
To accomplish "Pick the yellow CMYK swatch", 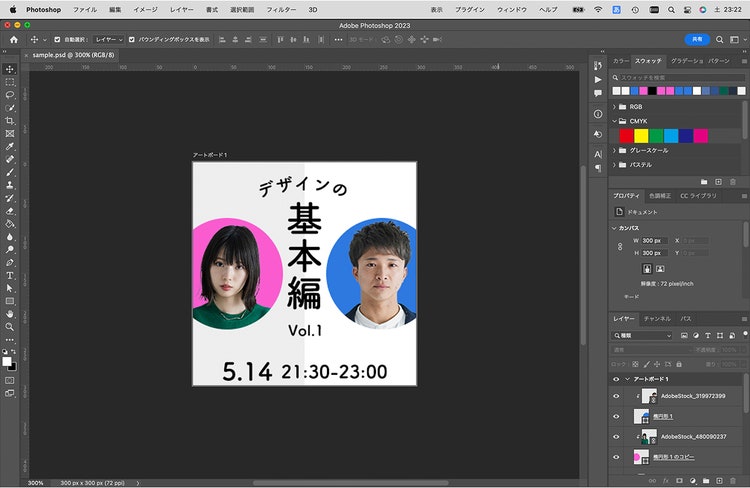I will 641,136.
